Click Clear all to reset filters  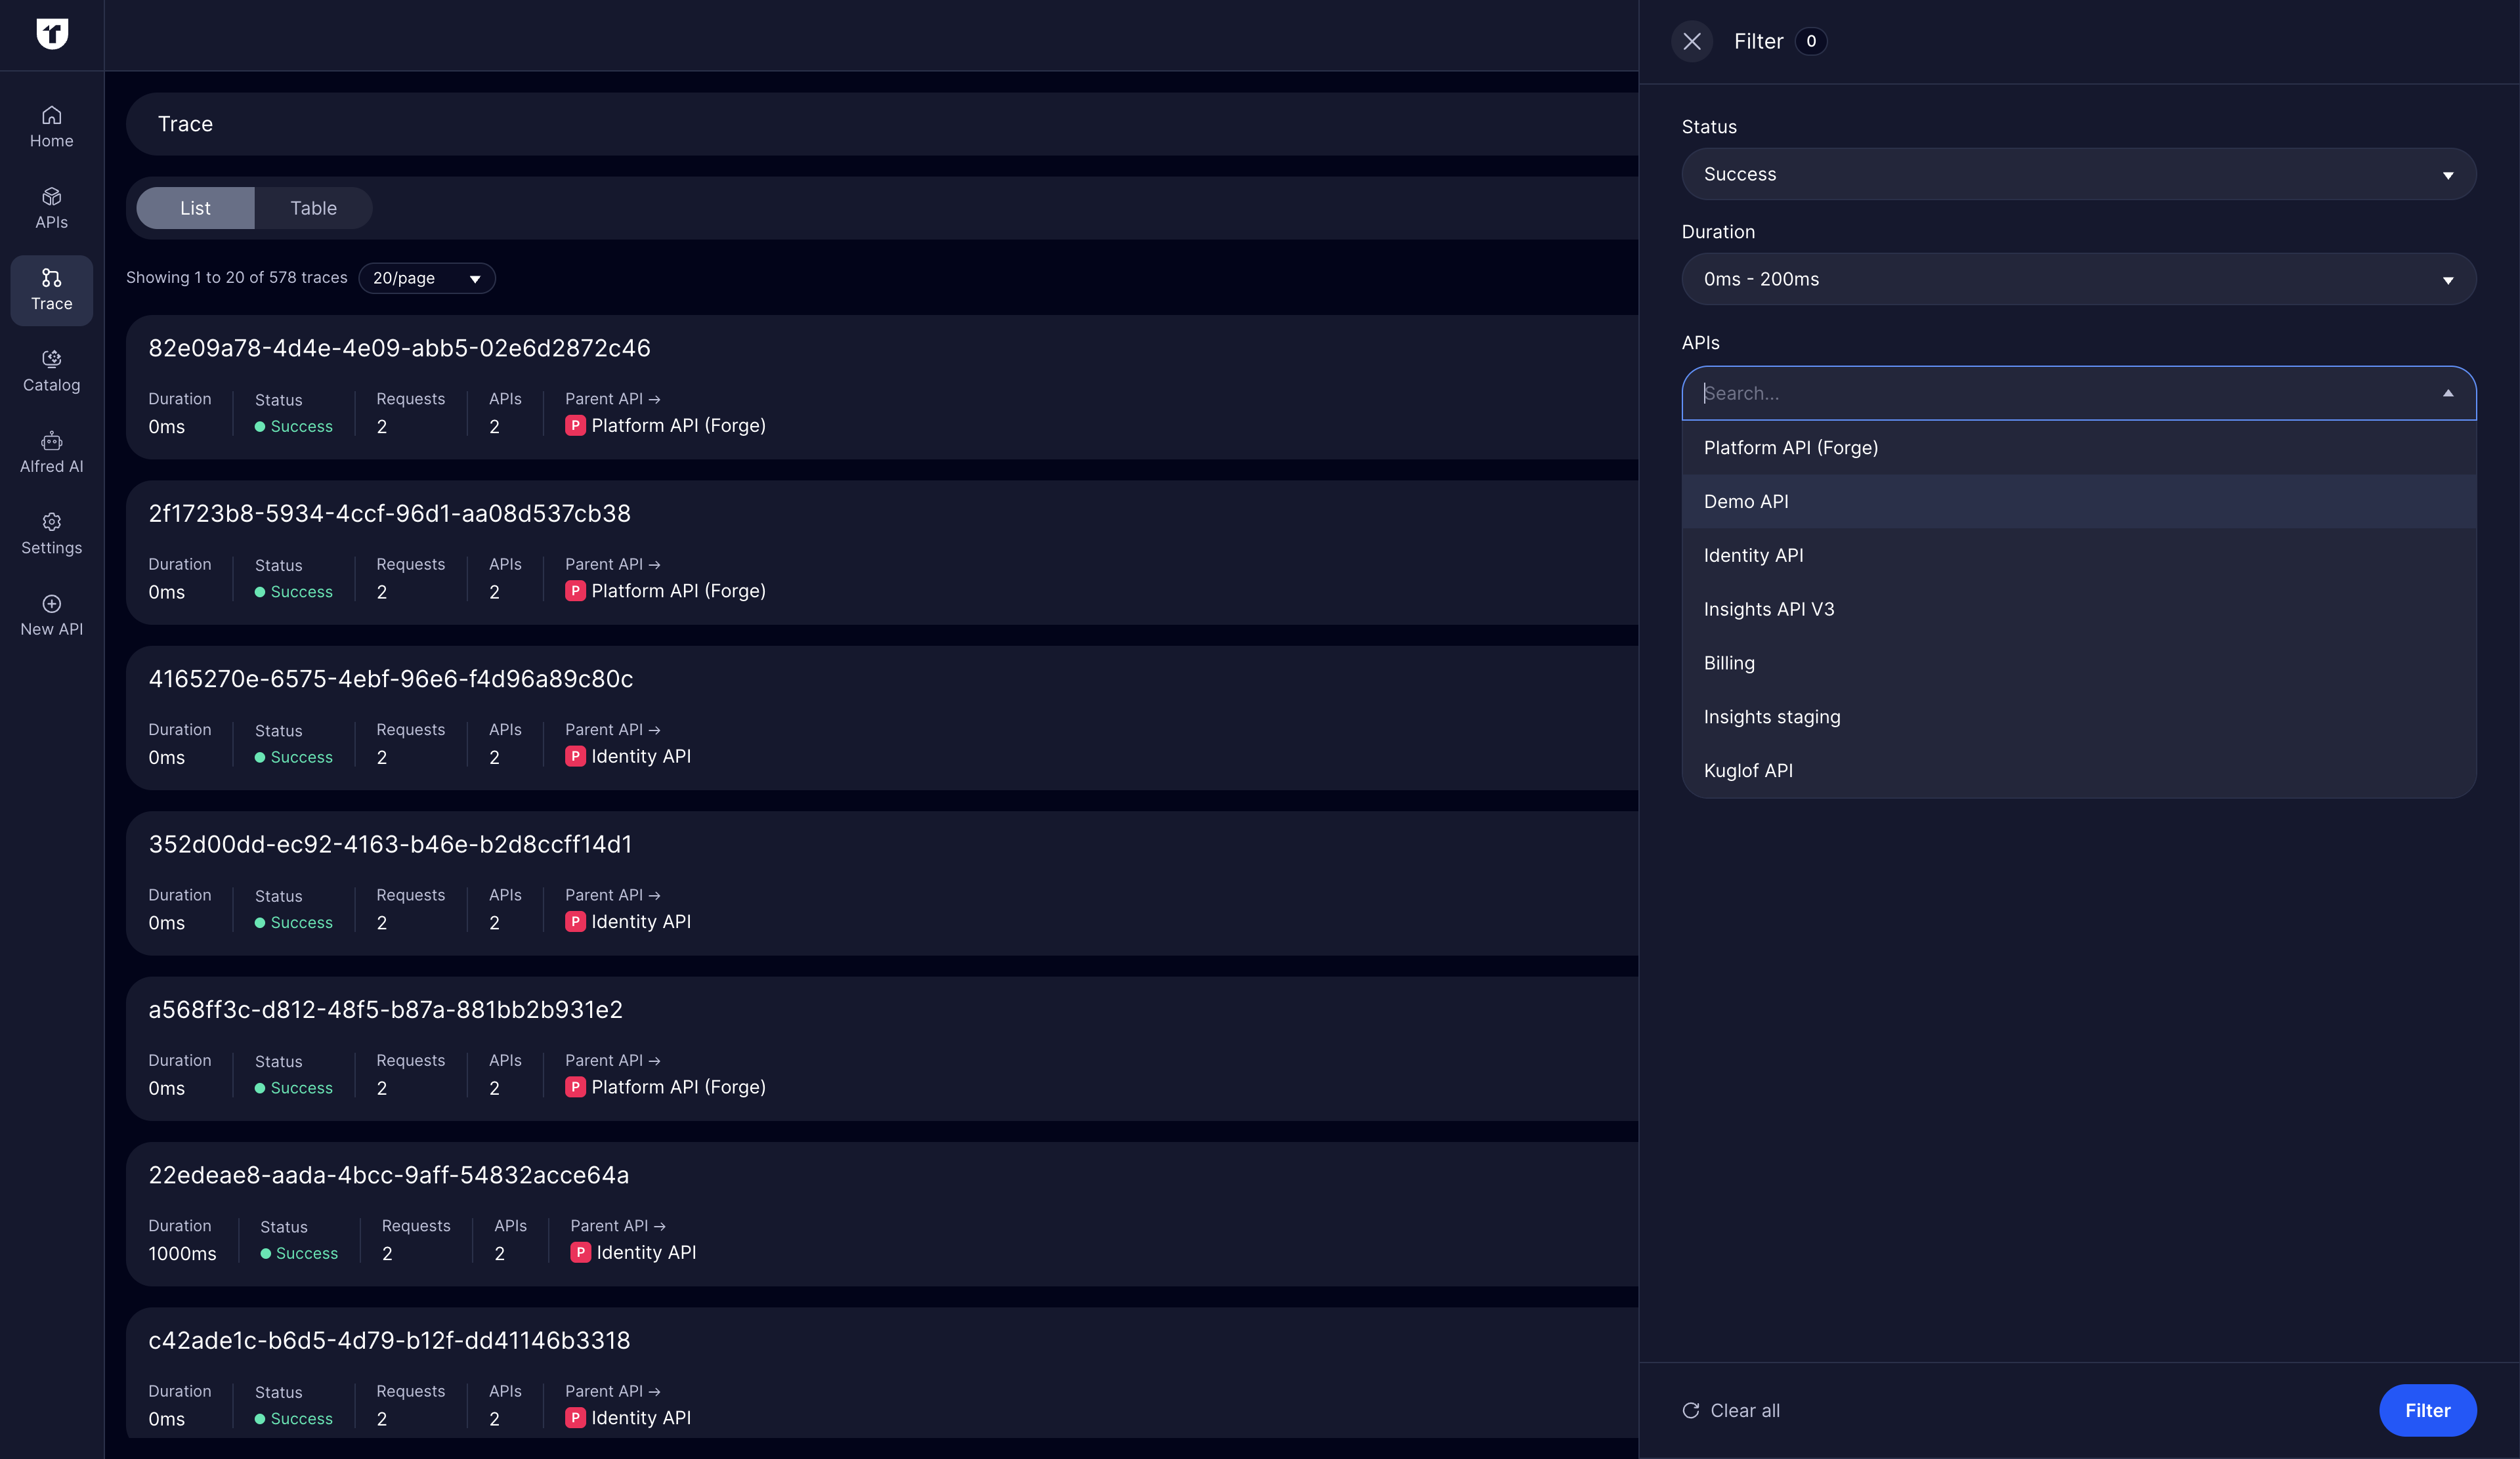(1745, 1411)
